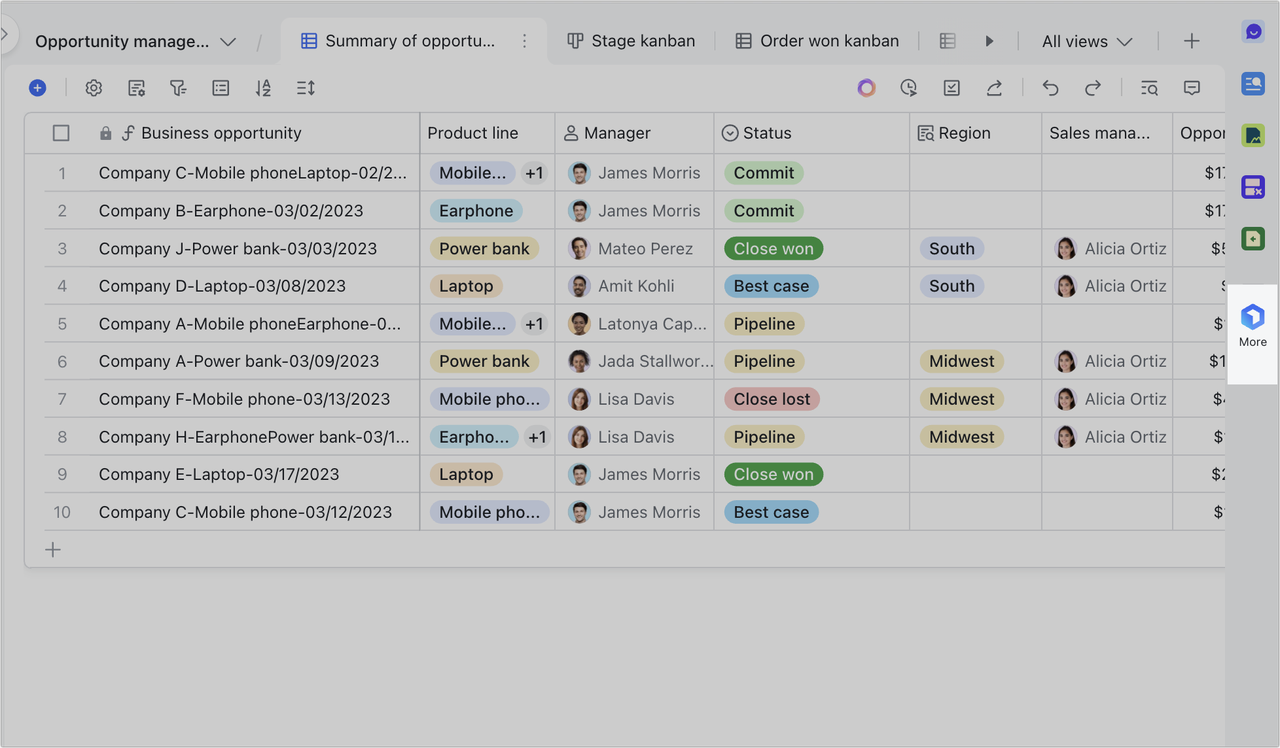This screenshot has width=1280, height=748.
Task: Sort records with the A-Z sort icon
Action: coord(263,88)
